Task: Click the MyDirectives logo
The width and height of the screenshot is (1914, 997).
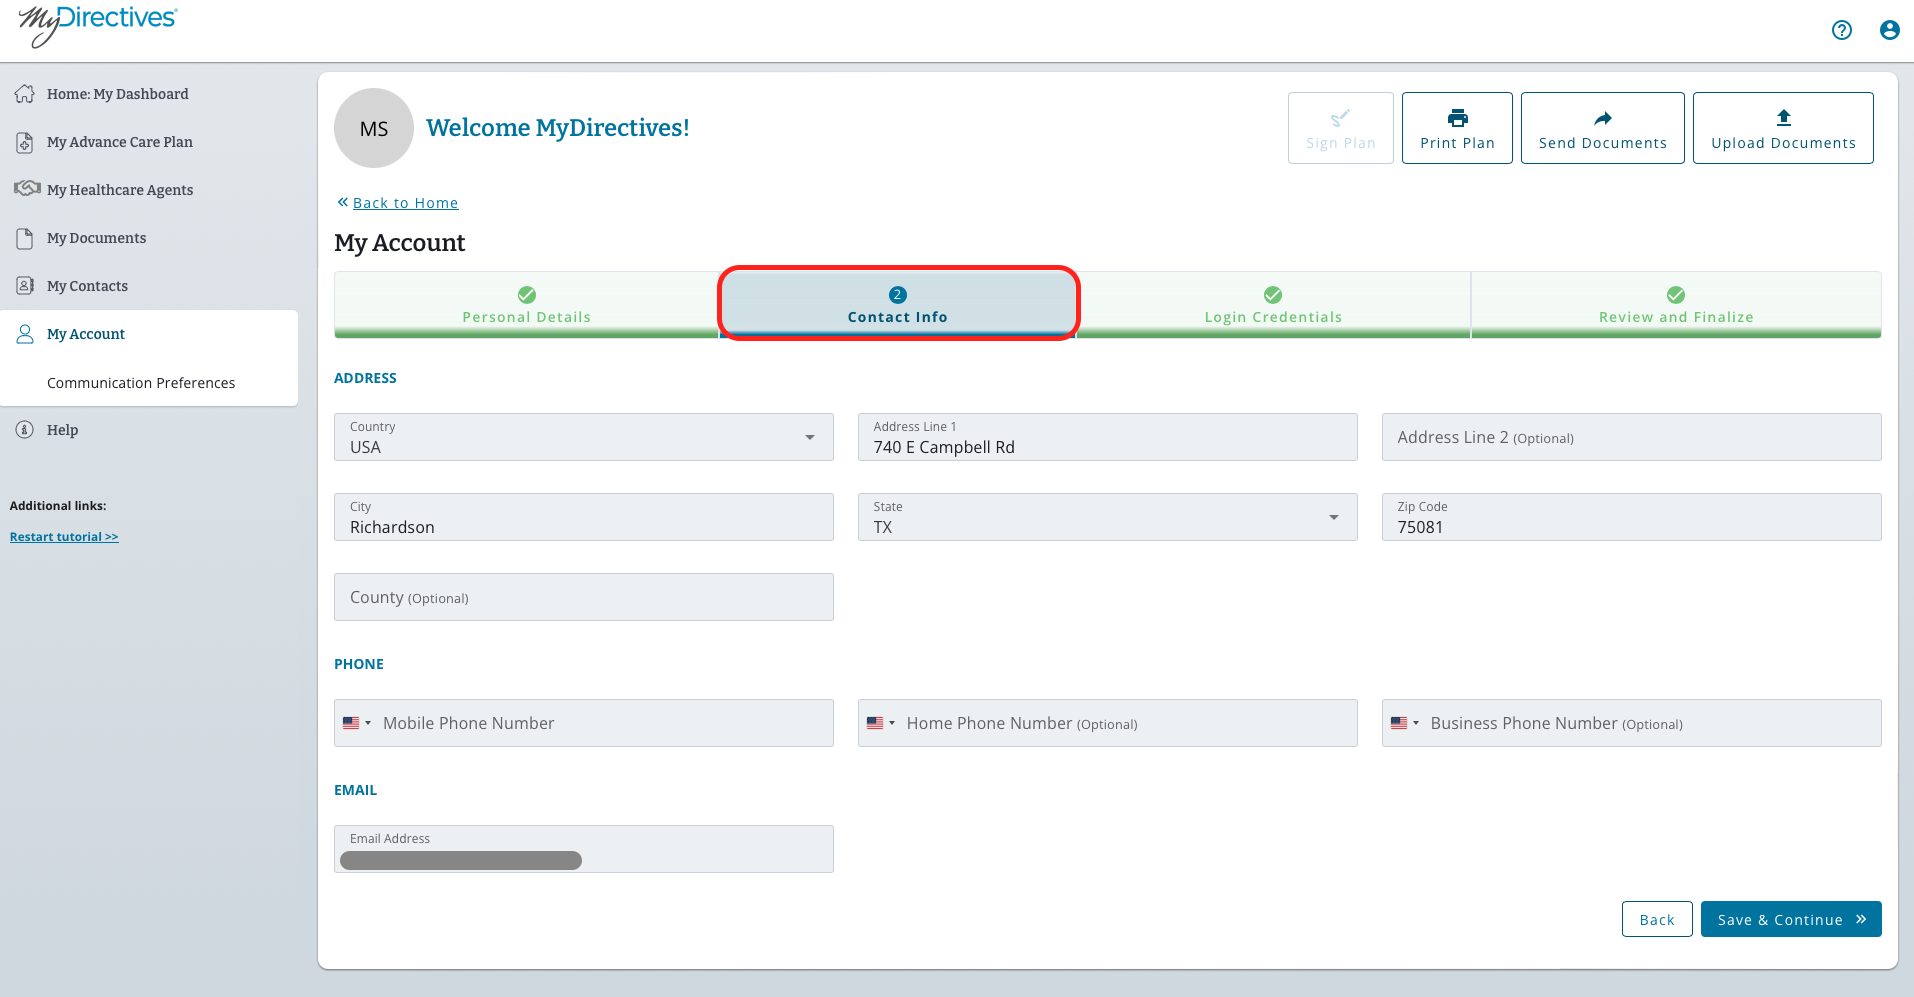Action: (98, 26)
